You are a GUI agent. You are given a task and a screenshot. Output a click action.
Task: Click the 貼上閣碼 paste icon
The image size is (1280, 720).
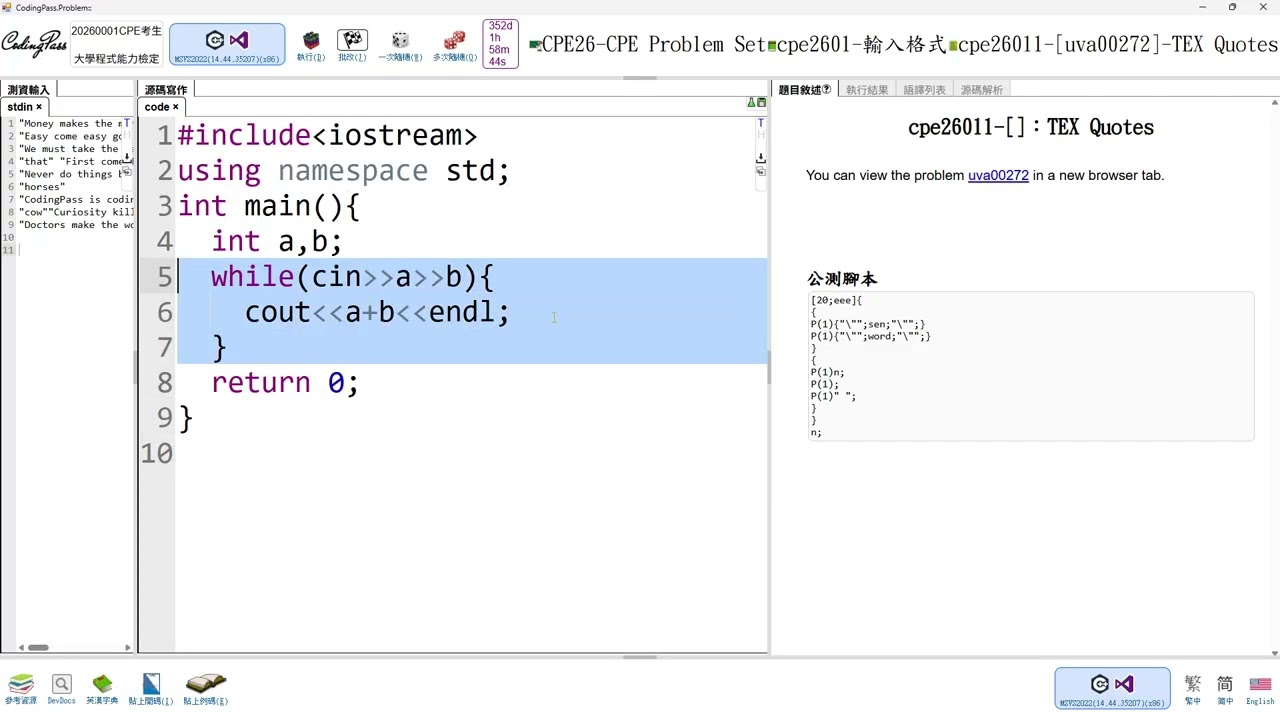[x=151, y=688]
